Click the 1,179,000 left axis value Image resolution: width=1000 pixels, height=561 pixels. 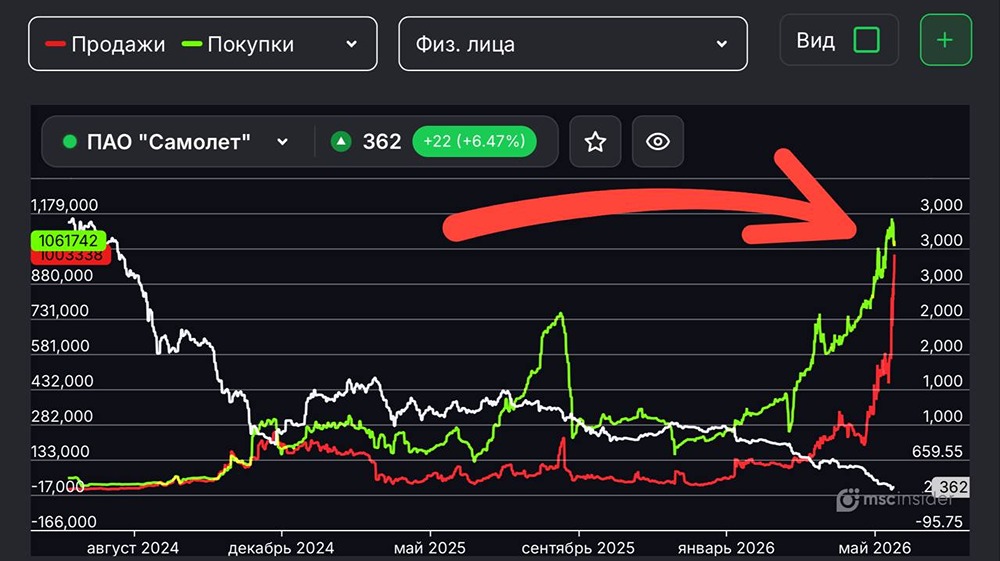pyautogui.click(x=64, y=205)
